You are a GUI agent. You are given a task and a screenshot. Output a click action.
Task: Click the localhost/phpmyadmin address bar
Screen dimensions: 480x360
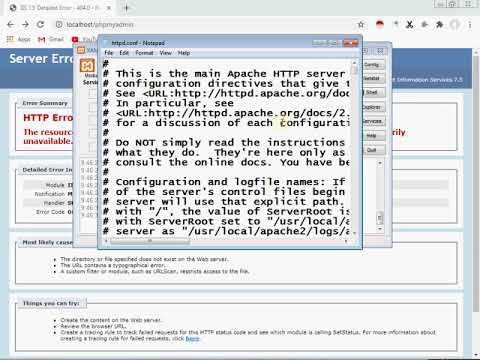(x=207, y=24)
